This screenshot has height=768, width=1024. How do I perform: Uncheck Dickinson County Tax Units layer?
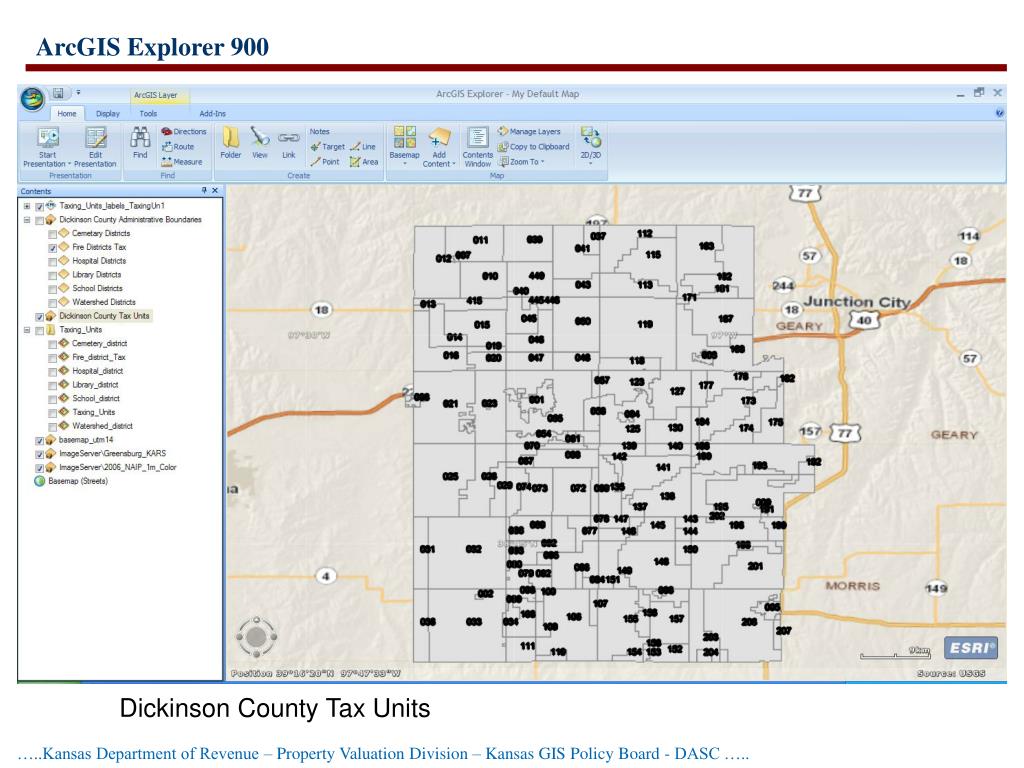click(40, 317)
